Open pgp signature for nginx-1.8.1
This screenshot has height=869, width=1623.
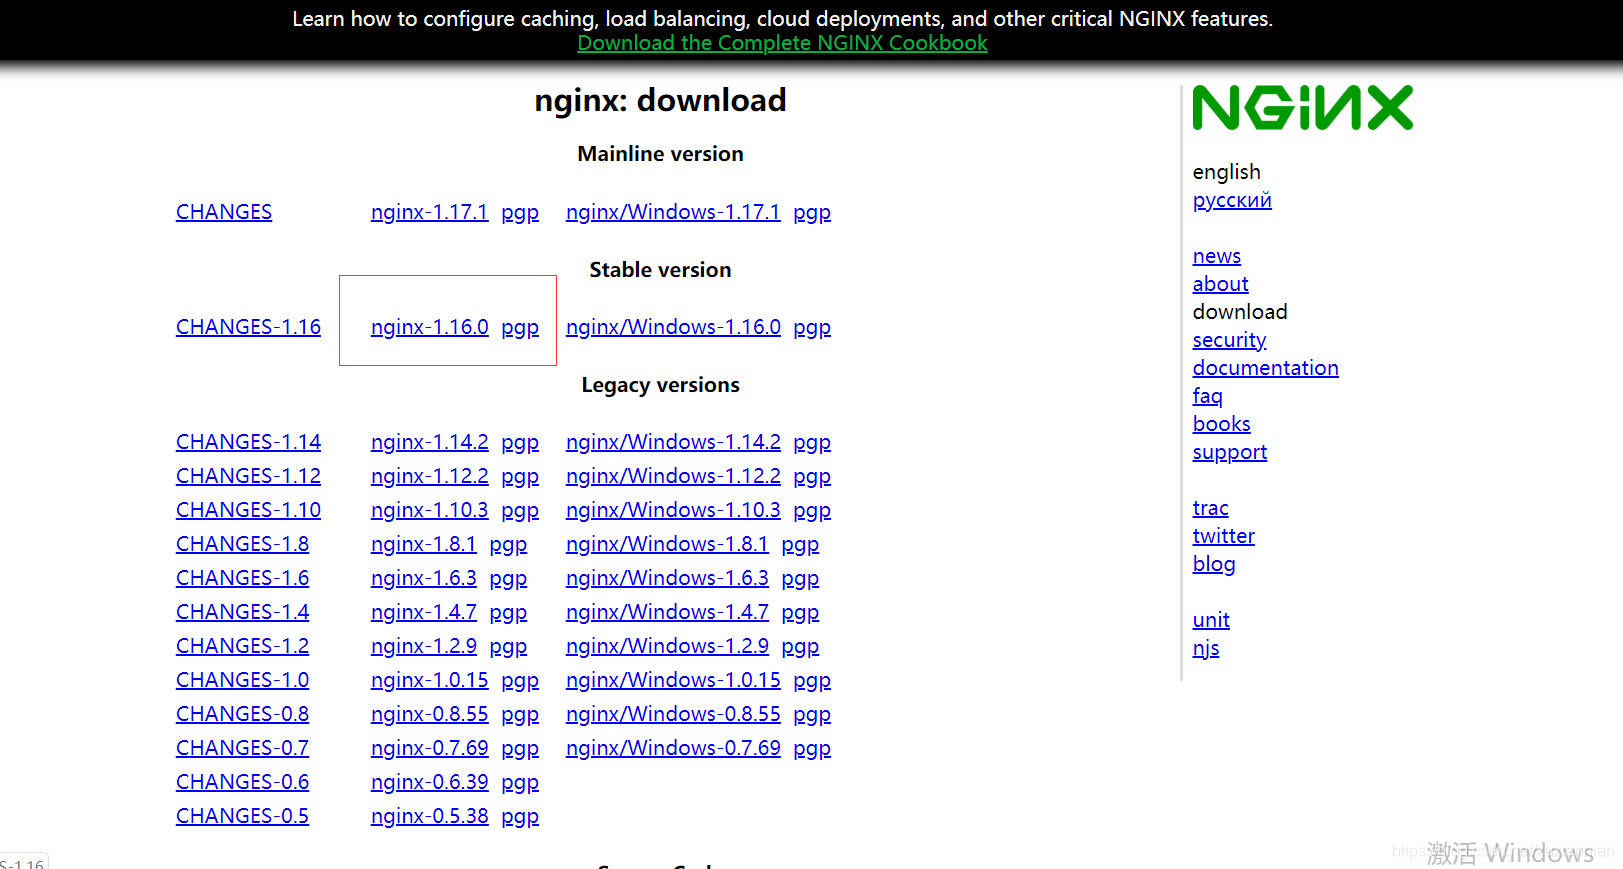tap(508, 545)
